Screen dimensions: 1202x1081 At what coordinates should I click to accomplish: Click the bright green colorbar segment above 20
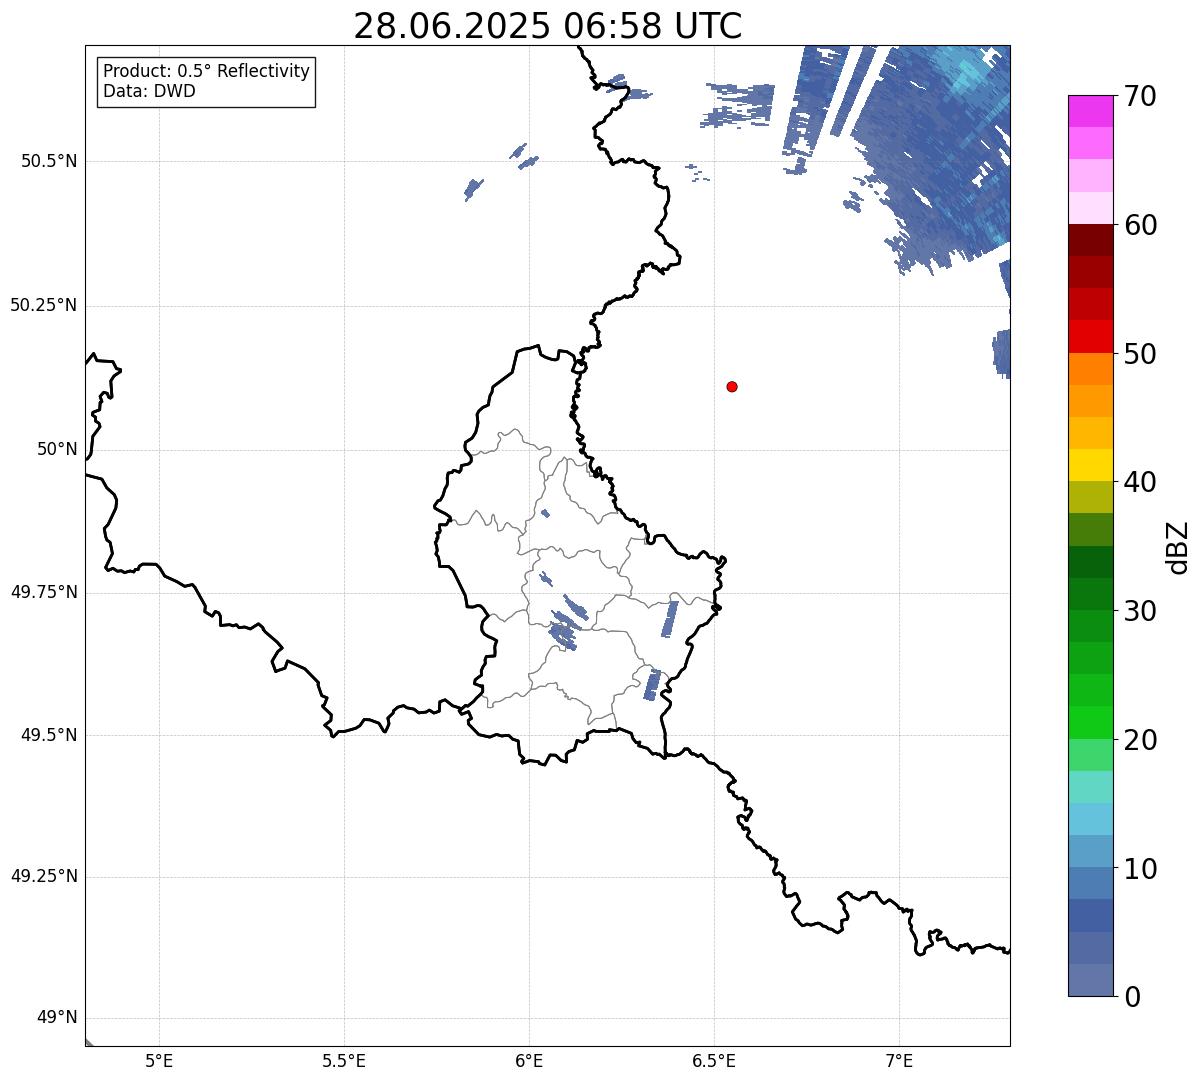1091,722
